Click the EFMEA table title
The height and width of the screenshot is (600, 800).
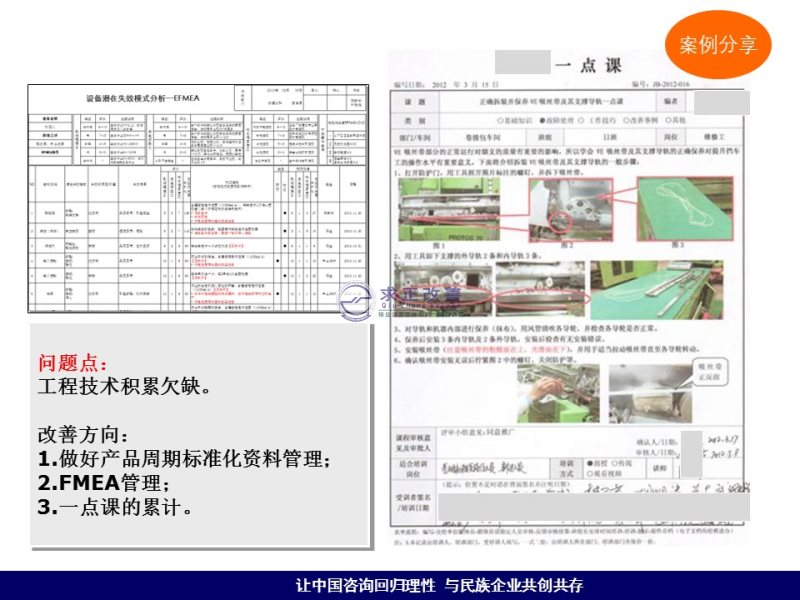click(135, 100)
